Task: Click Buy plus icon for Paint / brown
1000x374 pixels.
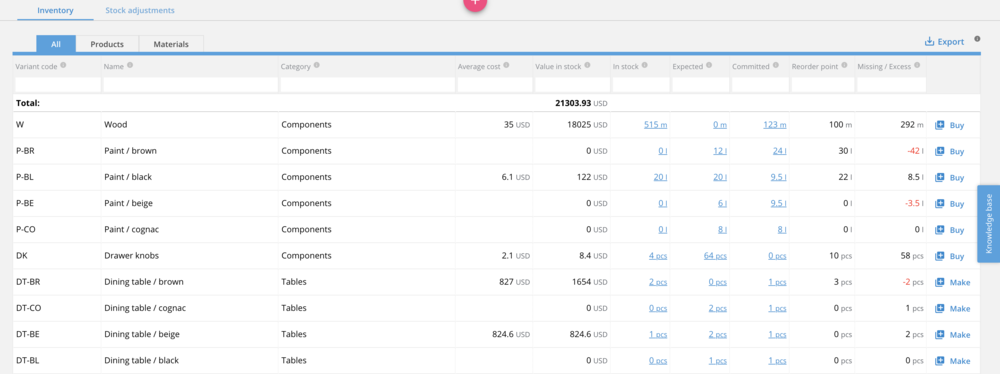Action: 939,152
